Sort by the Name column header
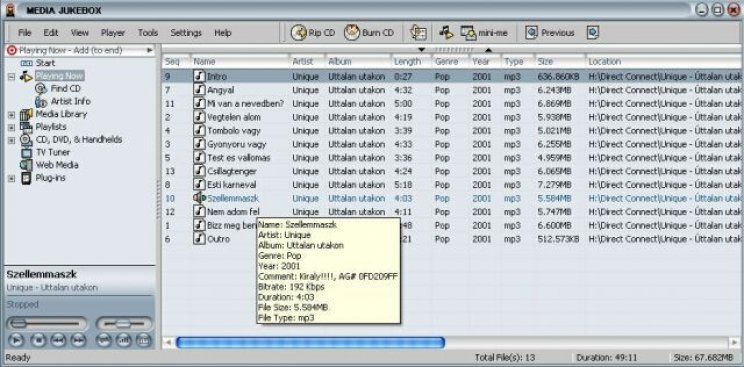 [240, 62]
